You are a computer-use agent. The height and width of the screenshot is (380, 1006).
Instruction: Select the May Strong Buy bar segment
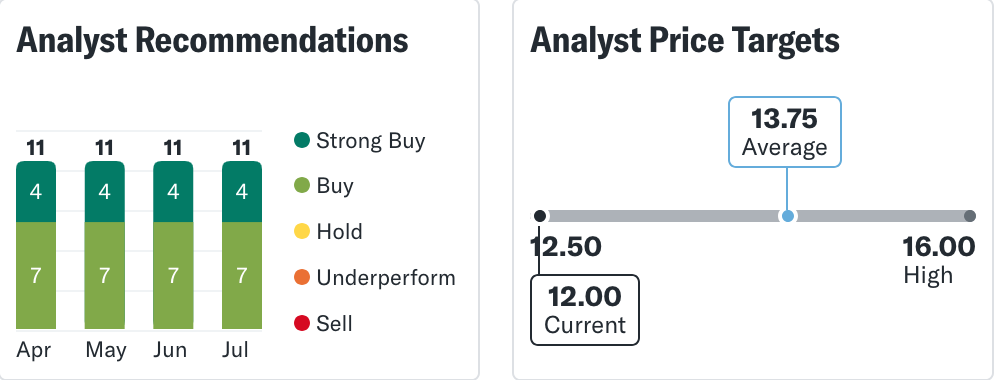coord(105,191)
